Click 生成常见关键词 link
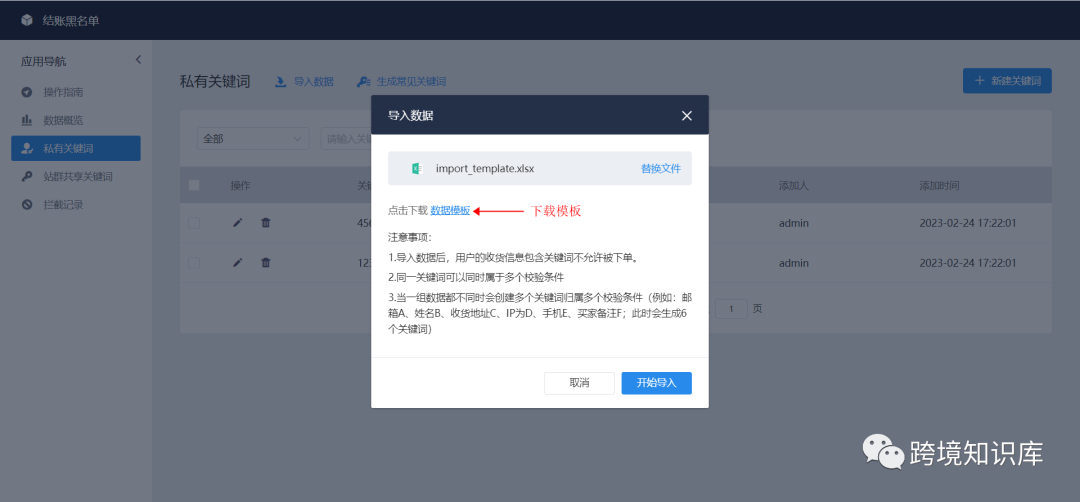 [x=411, y=82]
